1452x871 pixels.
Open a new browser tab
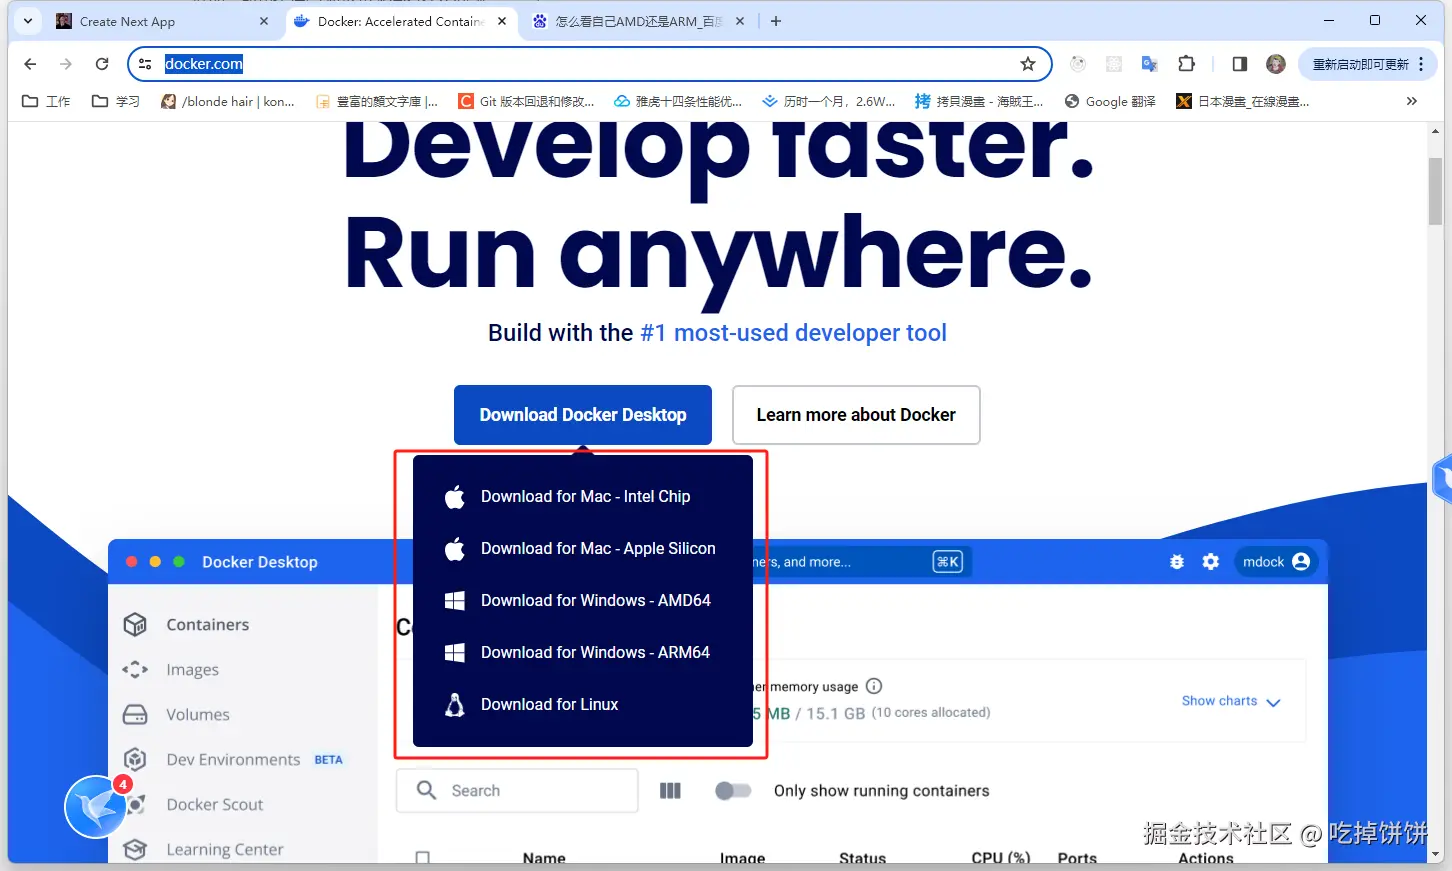pos(776,21)
